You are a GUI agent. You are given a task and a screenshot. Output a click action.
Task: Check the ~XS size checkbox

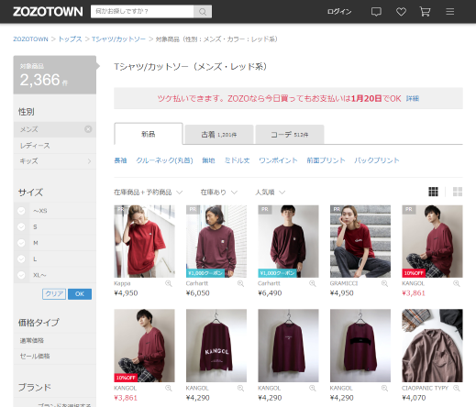click(21, 211)
